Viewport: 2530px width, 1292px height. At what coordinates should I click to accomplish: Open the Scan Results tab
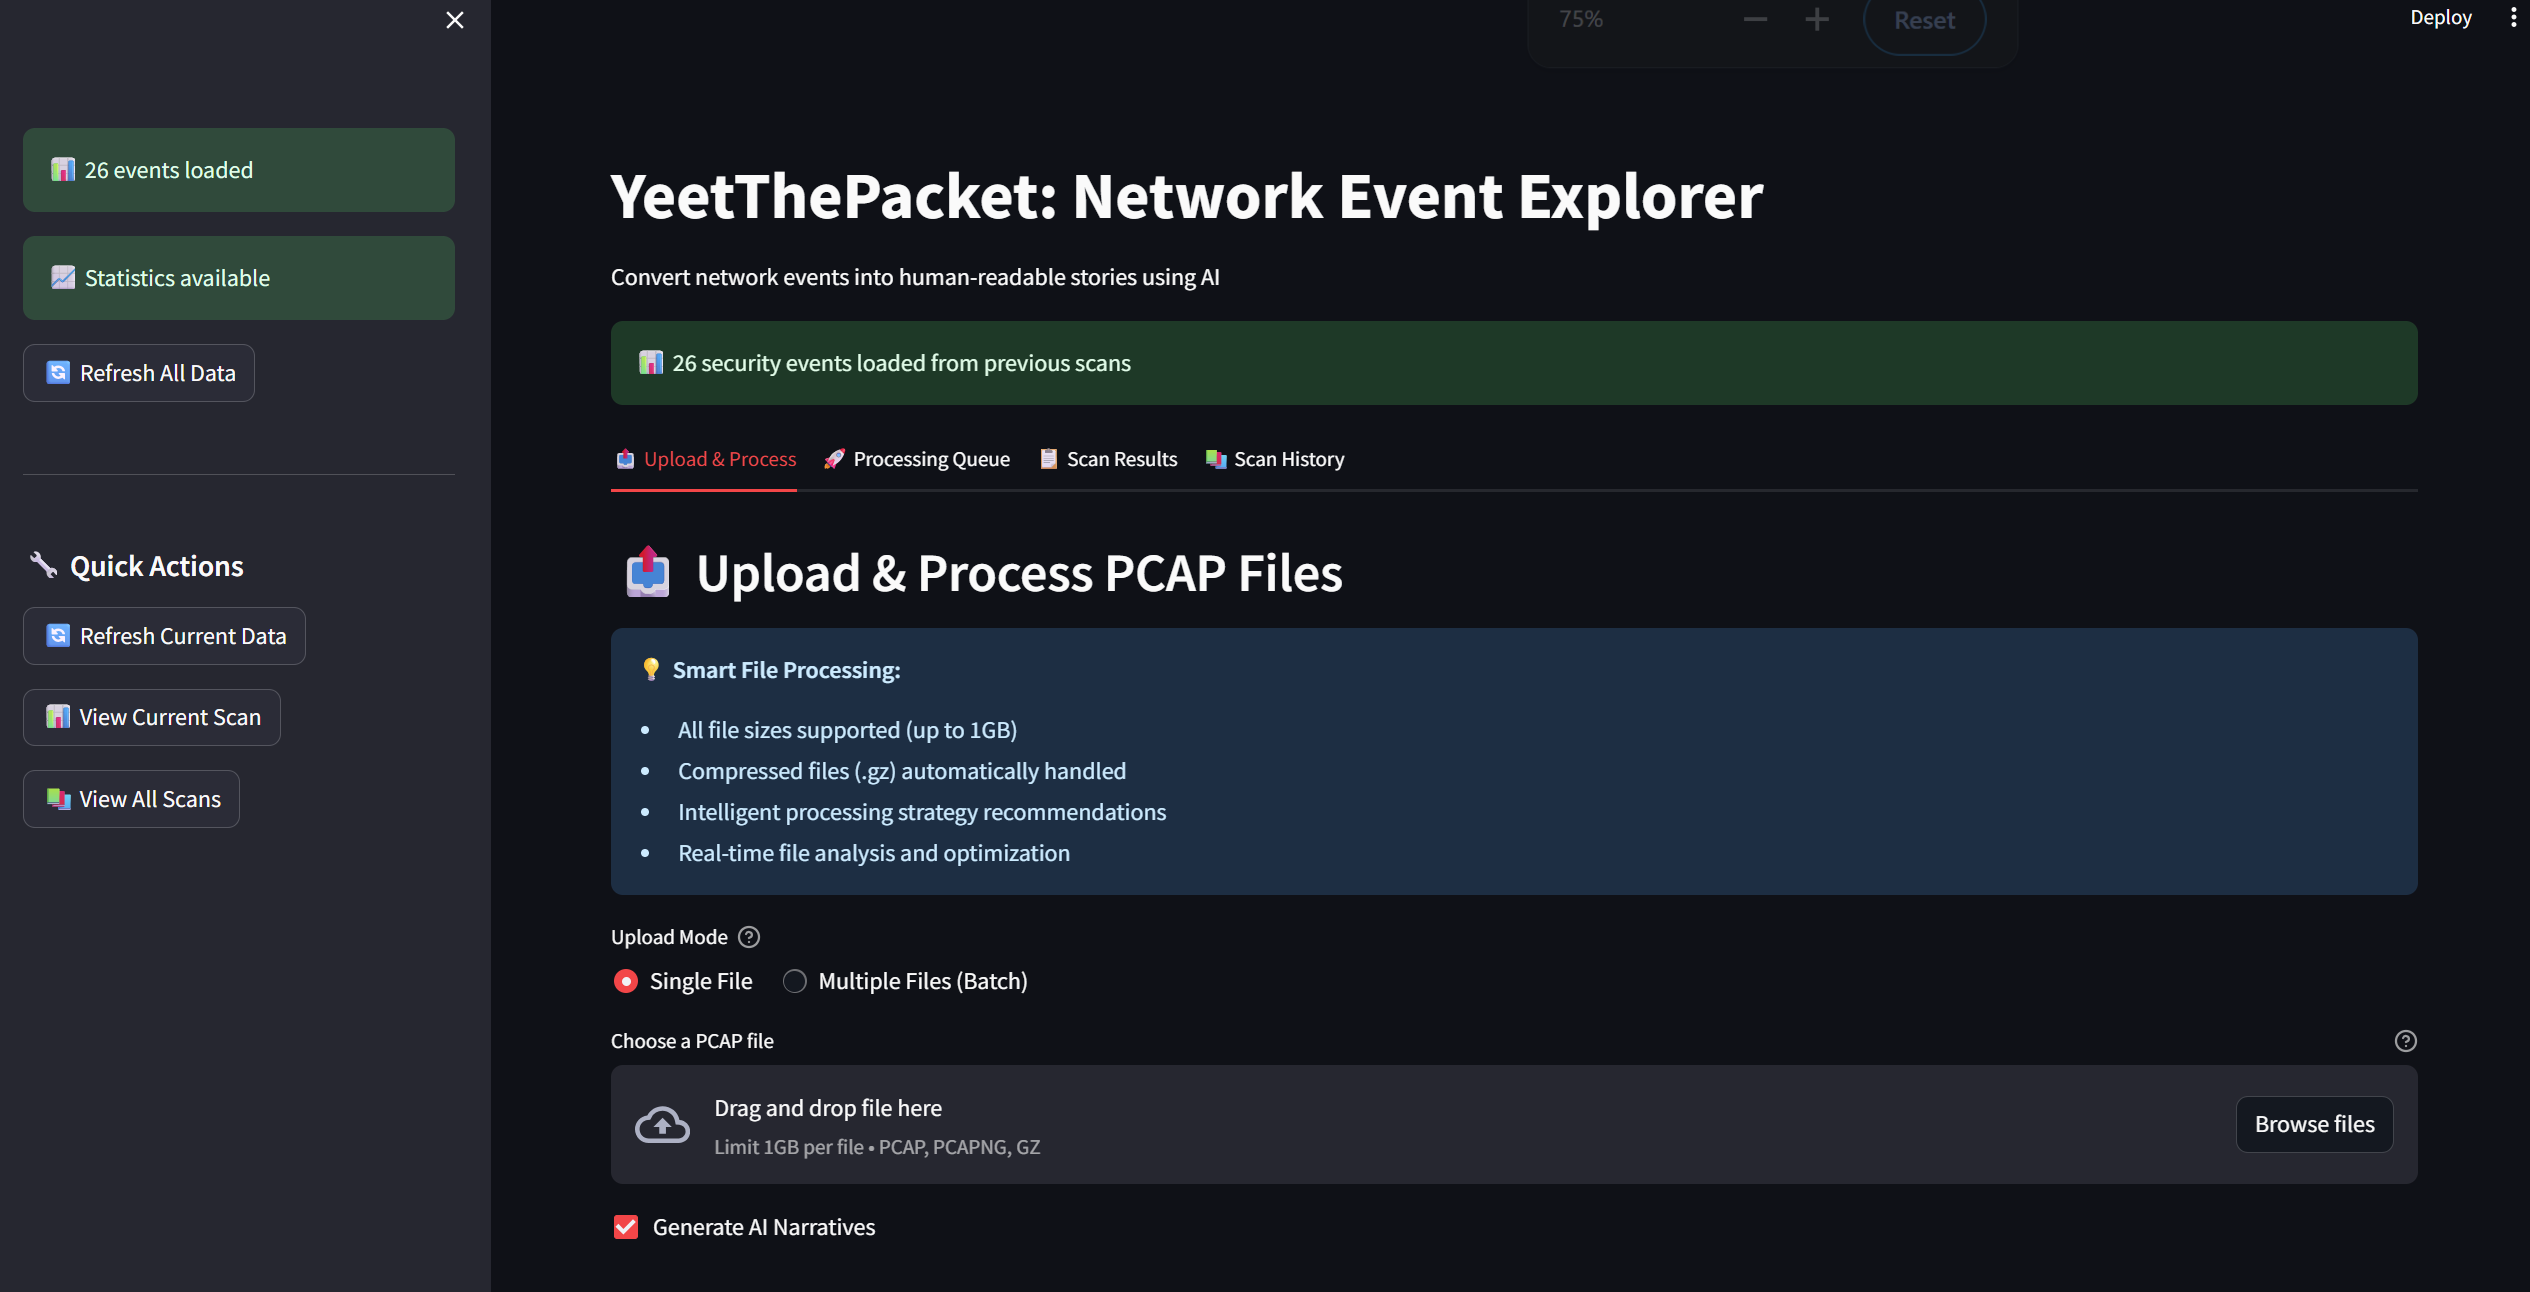tap(1108, 459)
